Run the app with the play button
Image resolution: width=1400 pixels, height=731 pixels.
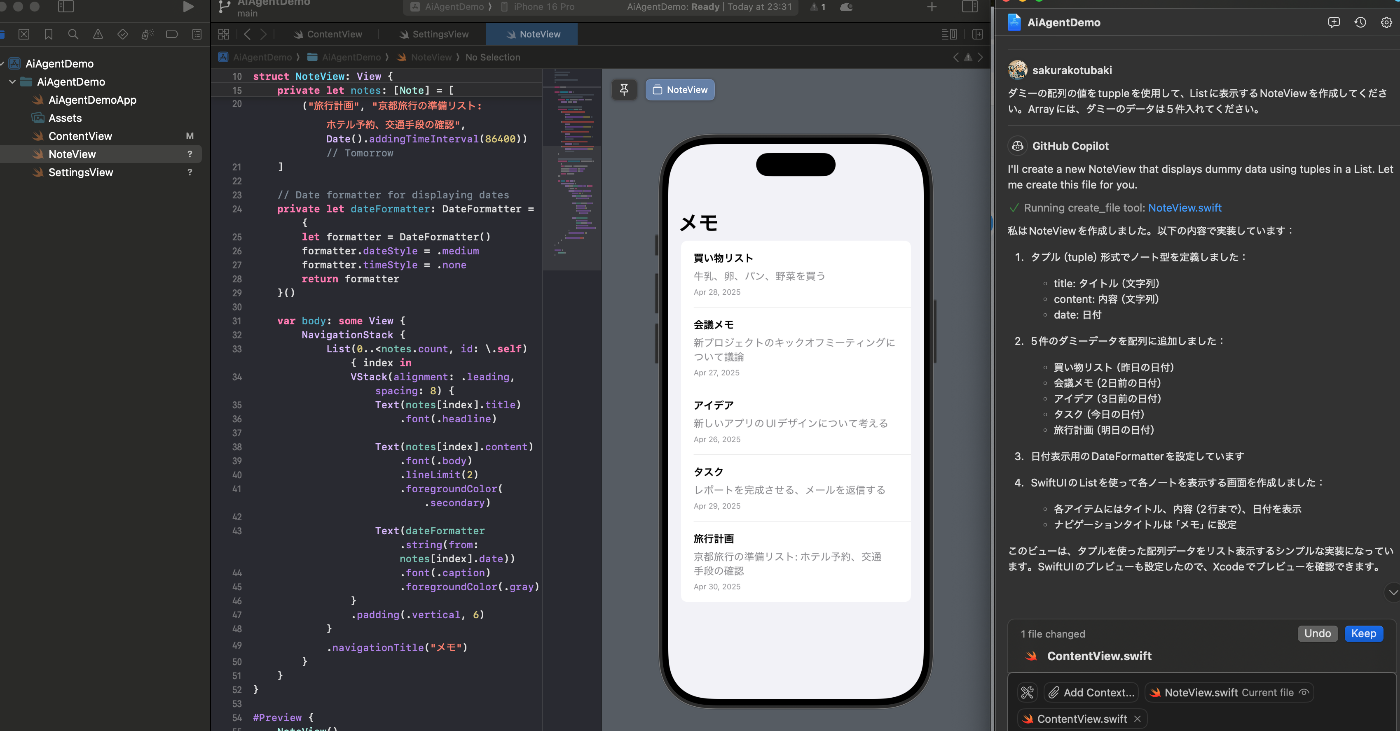click(x=186, y=7)
